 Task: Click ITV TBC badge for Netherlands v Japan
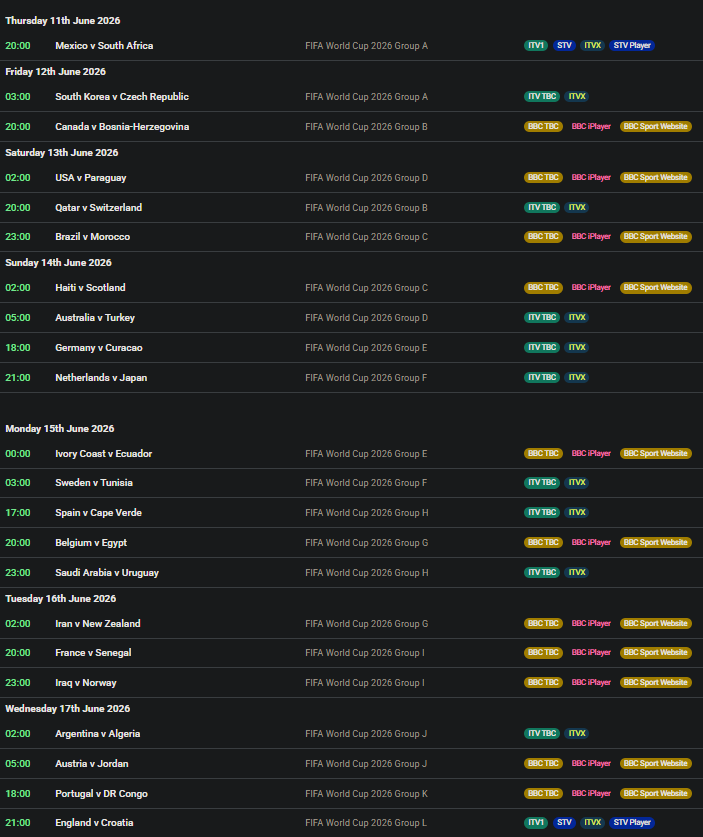pos(542,377)
